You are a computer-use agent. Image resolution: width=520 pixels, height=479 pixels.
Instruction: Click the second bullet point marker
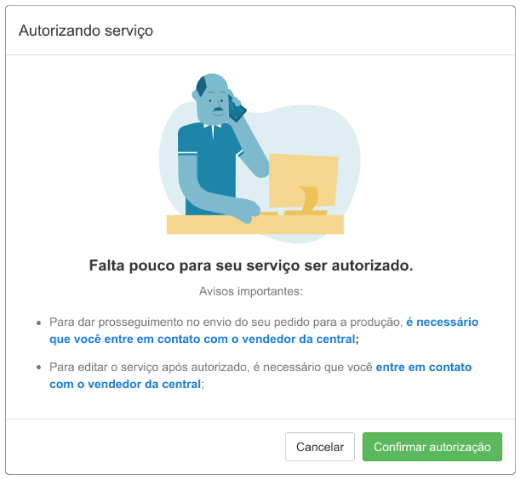click(39, 368)
